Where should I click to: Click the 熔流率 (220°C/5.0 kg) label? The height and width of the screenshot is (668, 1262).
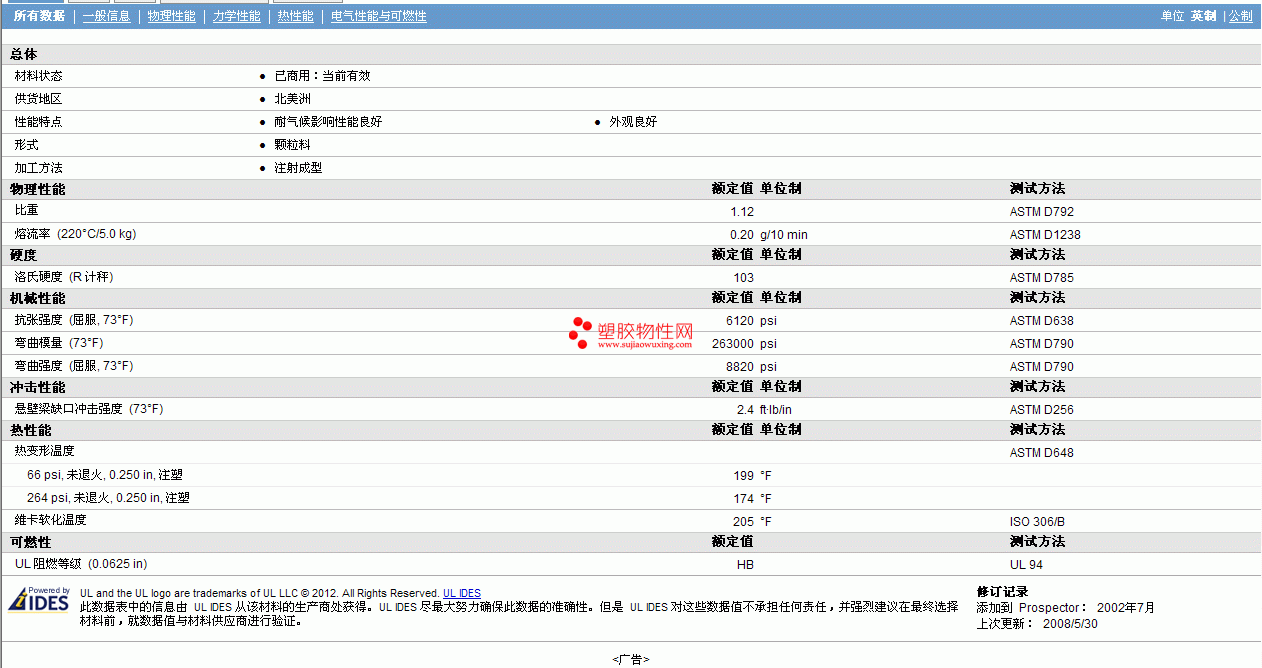coord(76,234)
